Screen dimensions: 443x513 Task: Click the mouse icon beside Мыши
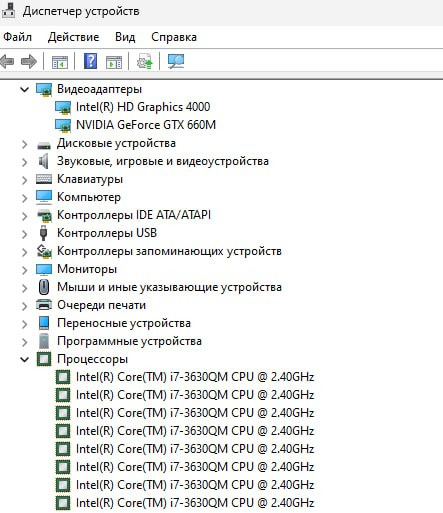coord(44,287)
